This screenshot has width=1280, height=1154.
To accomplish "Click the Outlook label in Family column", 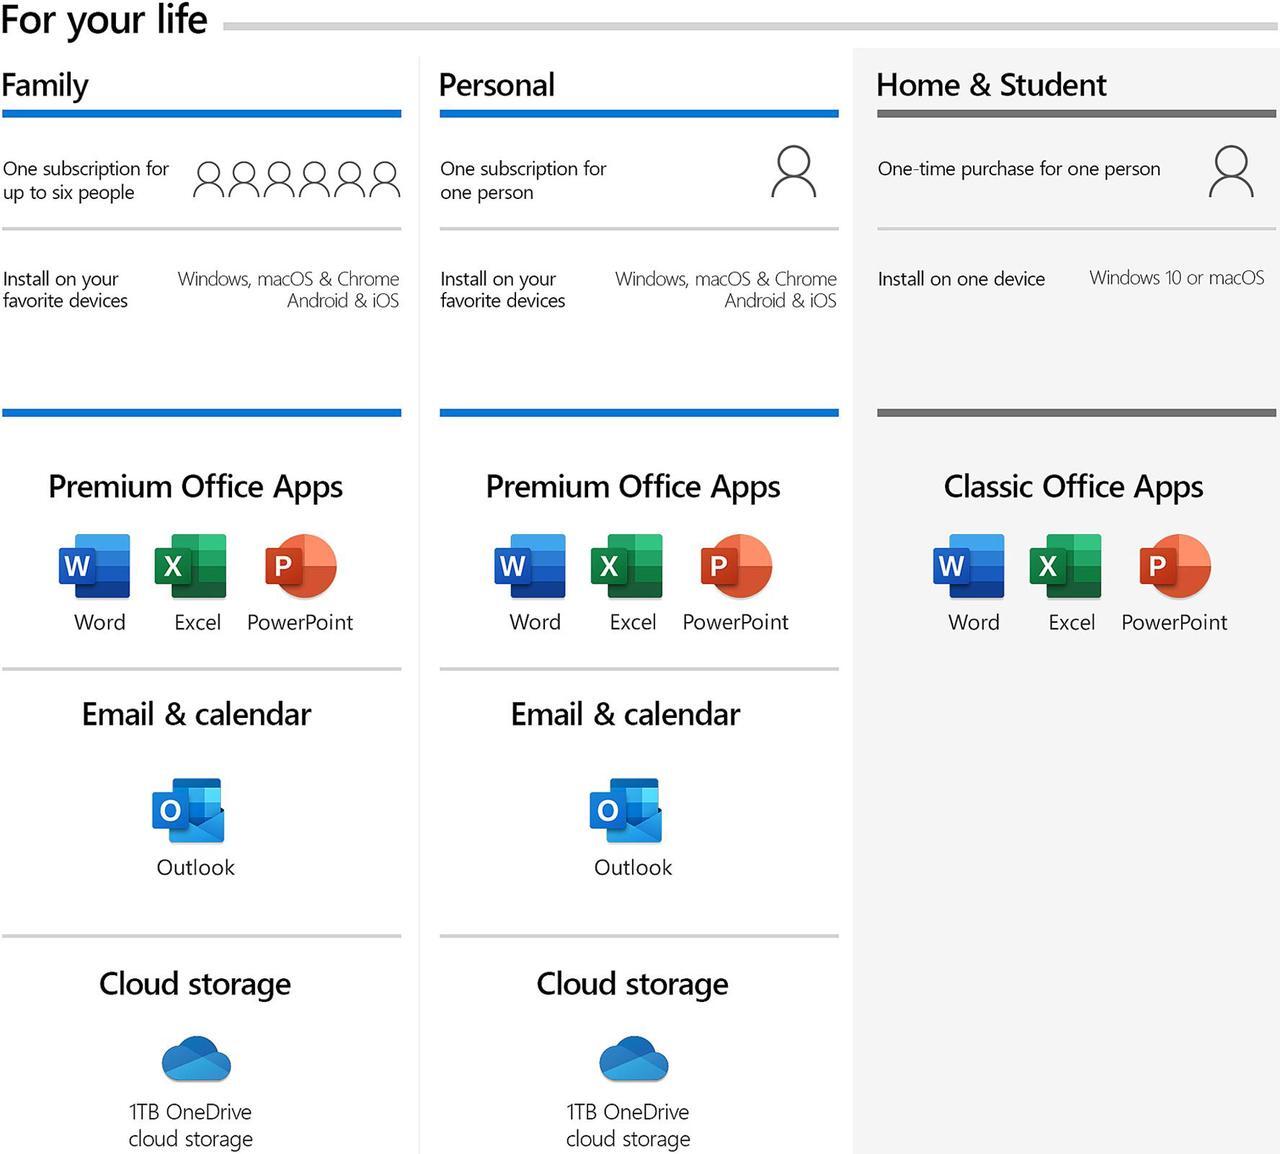I will point(196,867).
